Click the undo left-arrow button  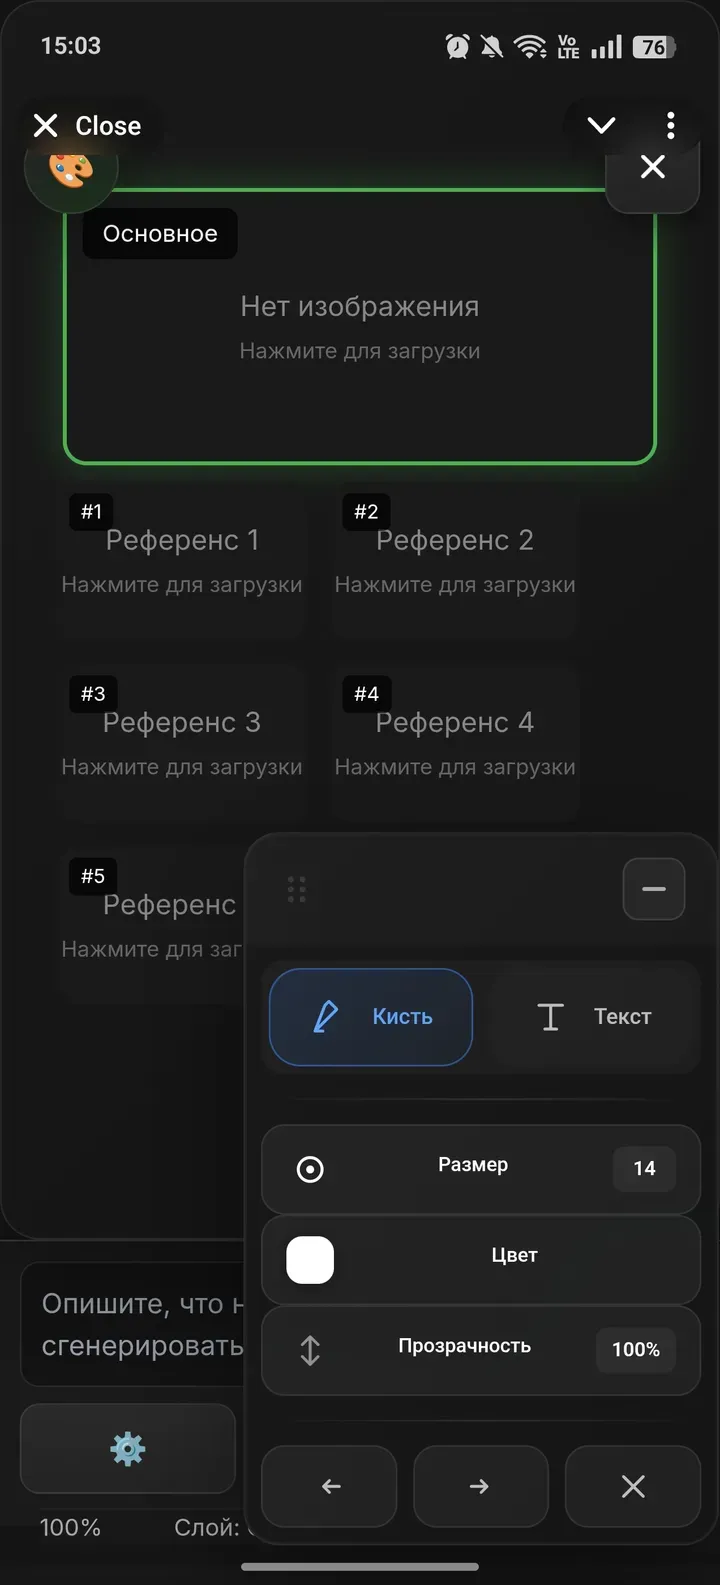(329, 1487)
